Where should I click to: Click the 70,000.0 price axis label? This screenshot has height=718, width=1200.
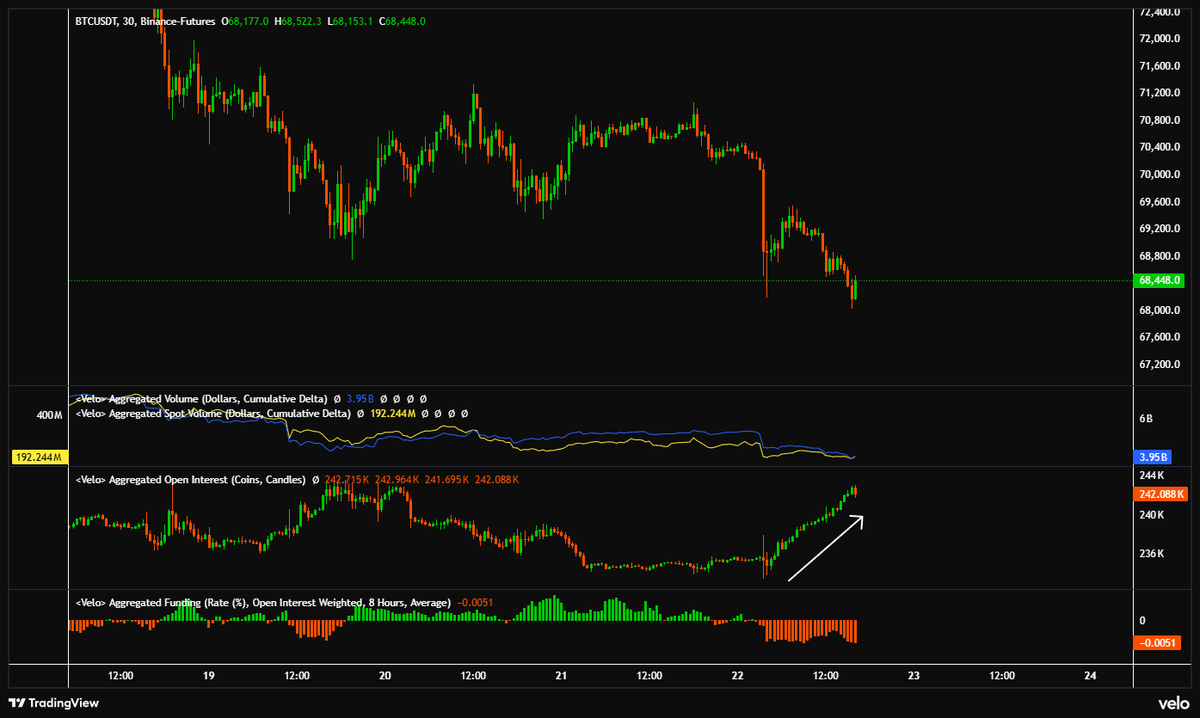pyautogui.click(x=1161, y=174)
